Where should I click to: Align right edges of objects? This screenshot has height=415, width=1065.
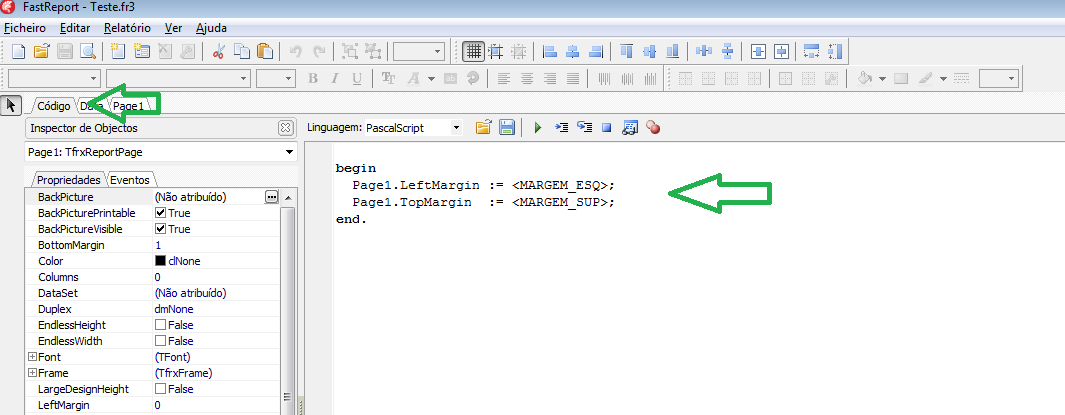596,52
